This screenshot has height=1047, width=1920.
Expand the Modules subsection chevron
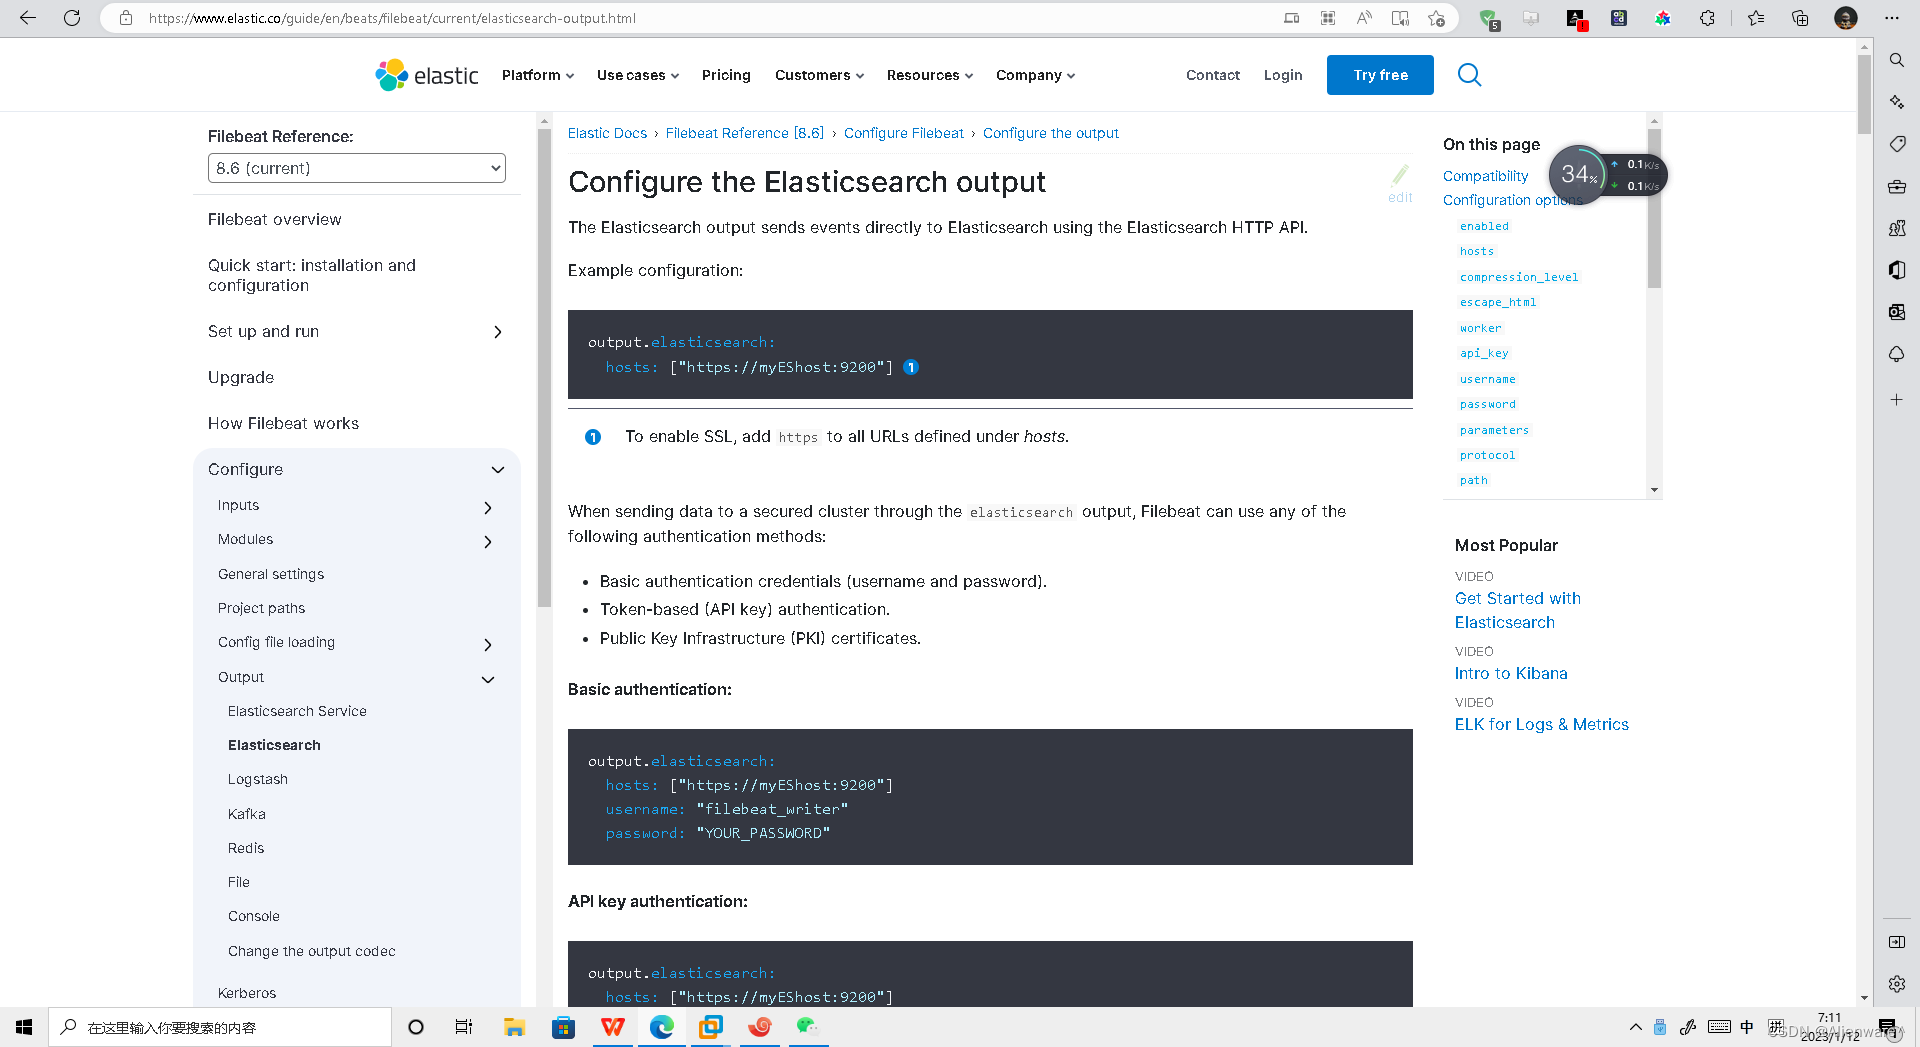488,542
